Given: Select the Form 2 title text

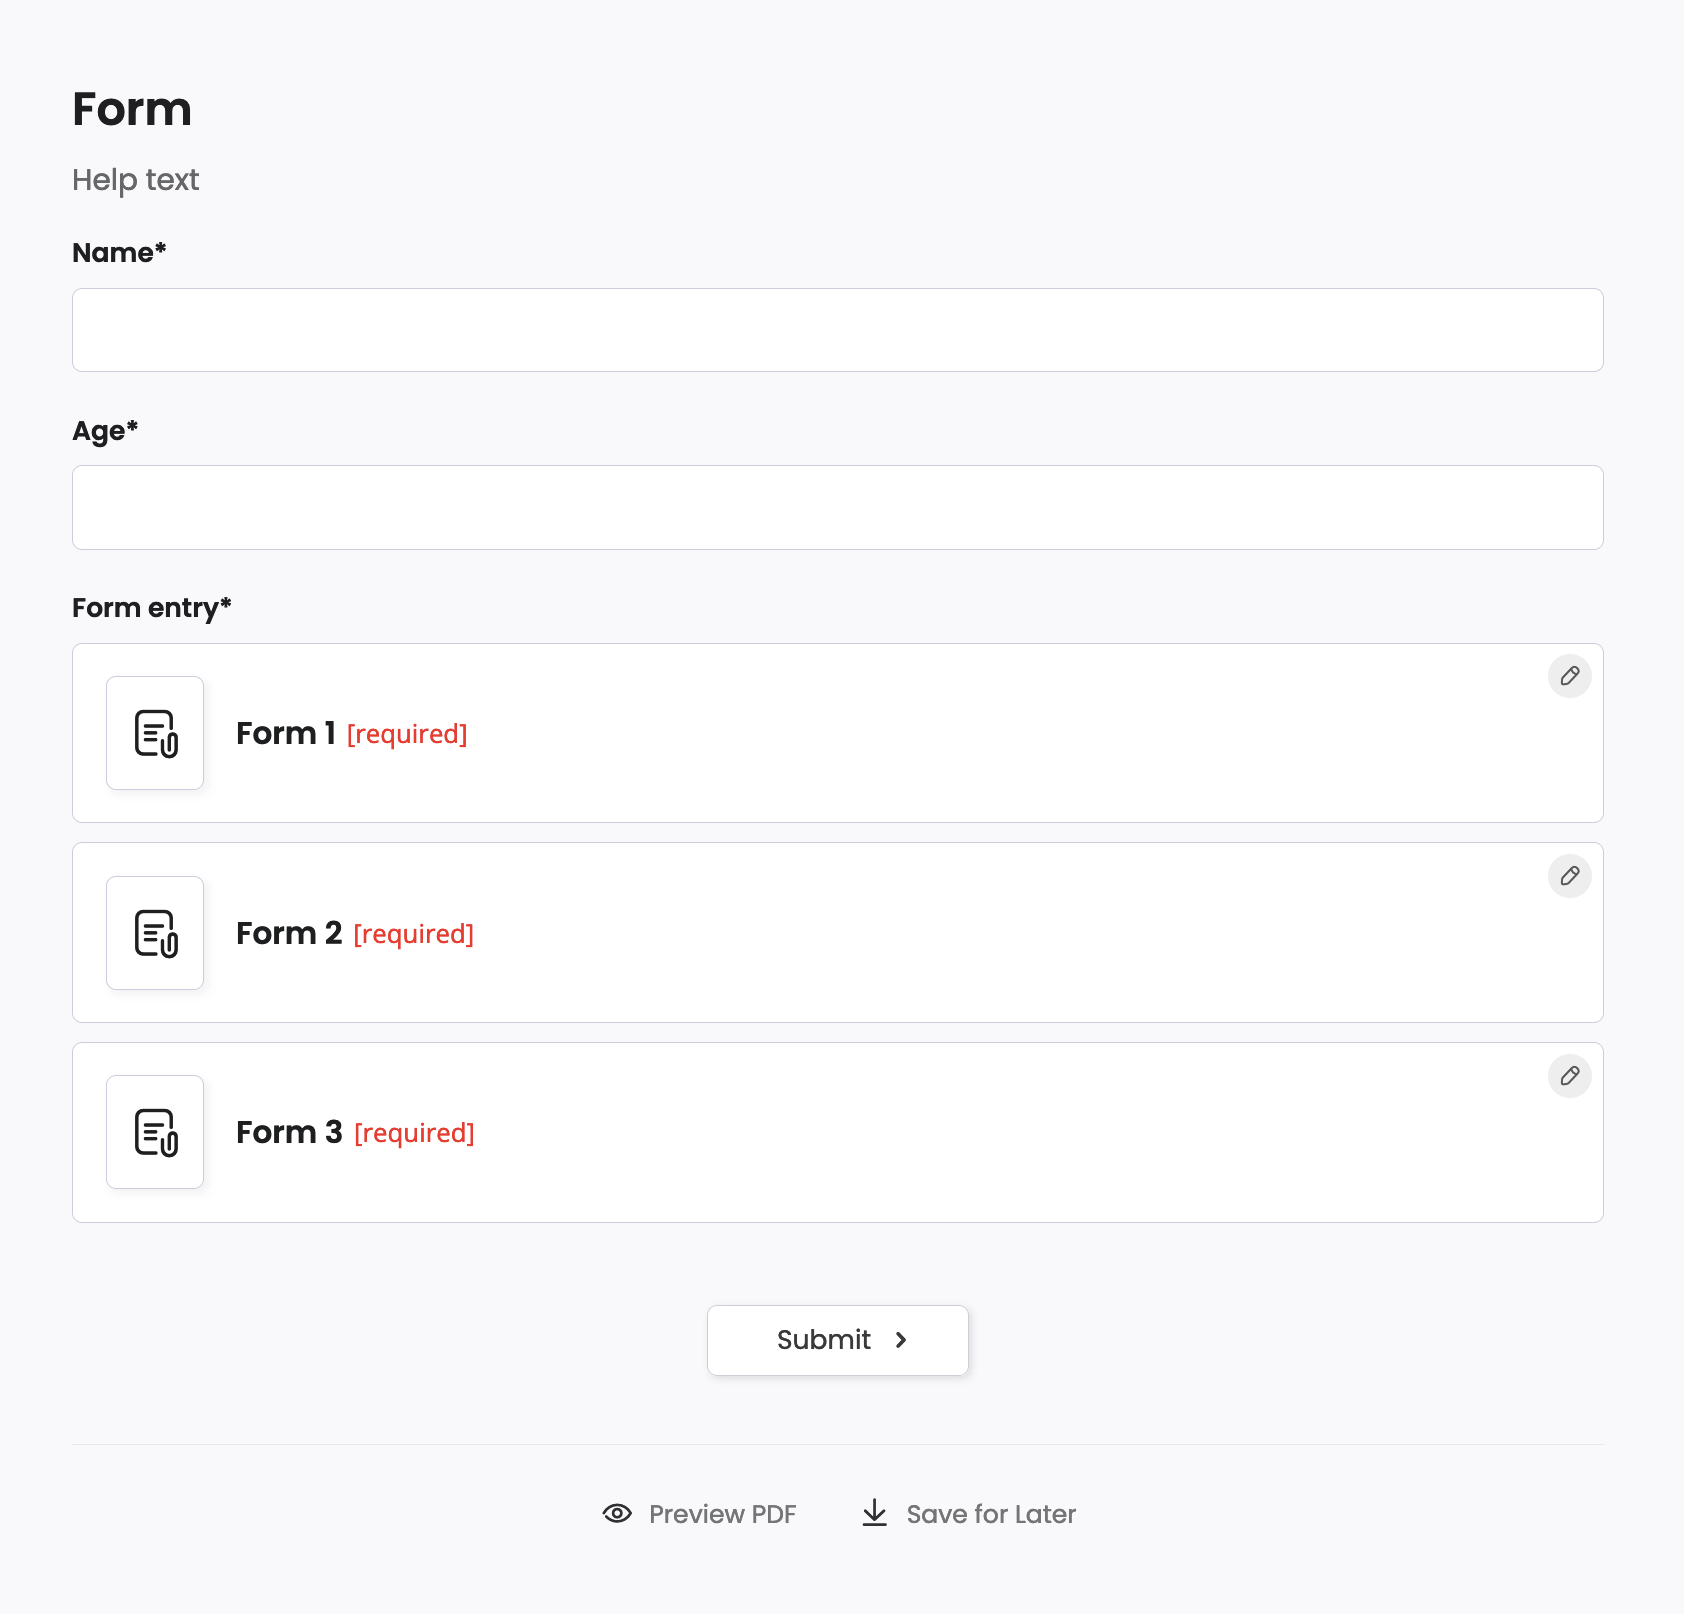Looking at the screenshot, I should pos(289,933).
